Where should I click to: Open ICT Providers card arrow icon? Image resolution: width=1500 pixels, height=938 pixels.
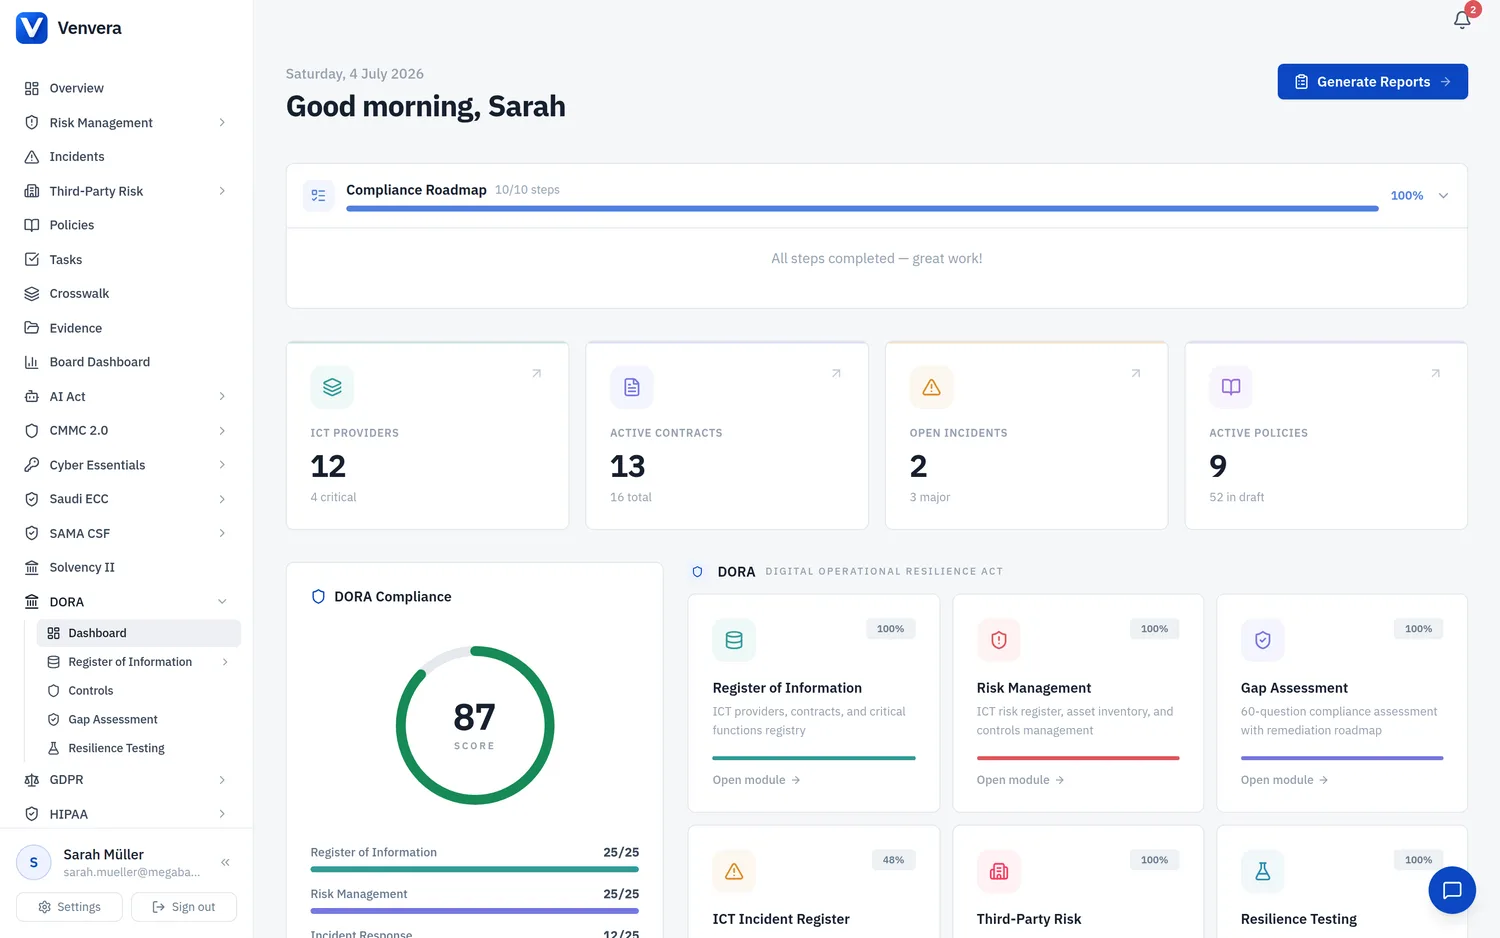pyautogui.click(x=537, y=373)
